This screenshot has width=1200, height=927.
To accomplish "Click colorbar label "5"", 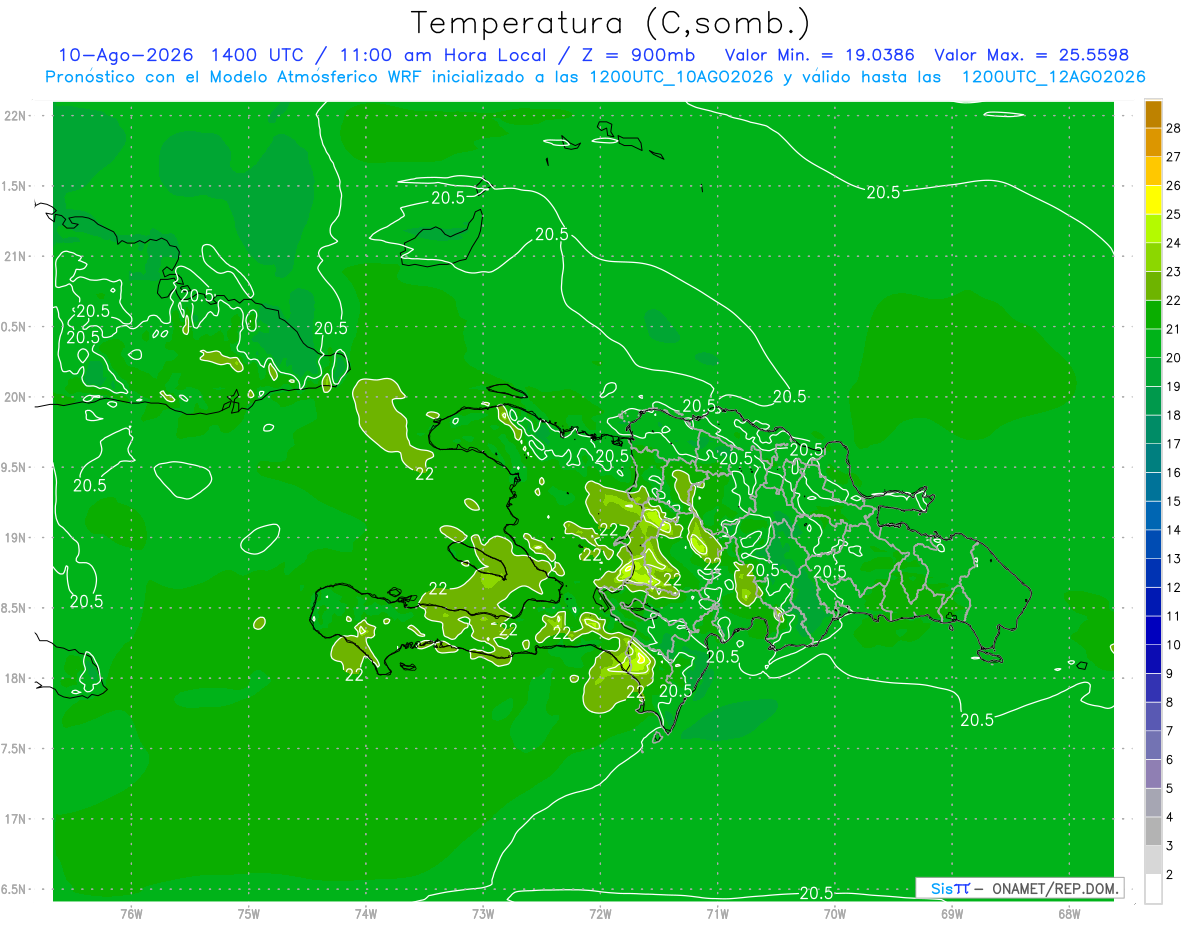I will point(1170,789).
